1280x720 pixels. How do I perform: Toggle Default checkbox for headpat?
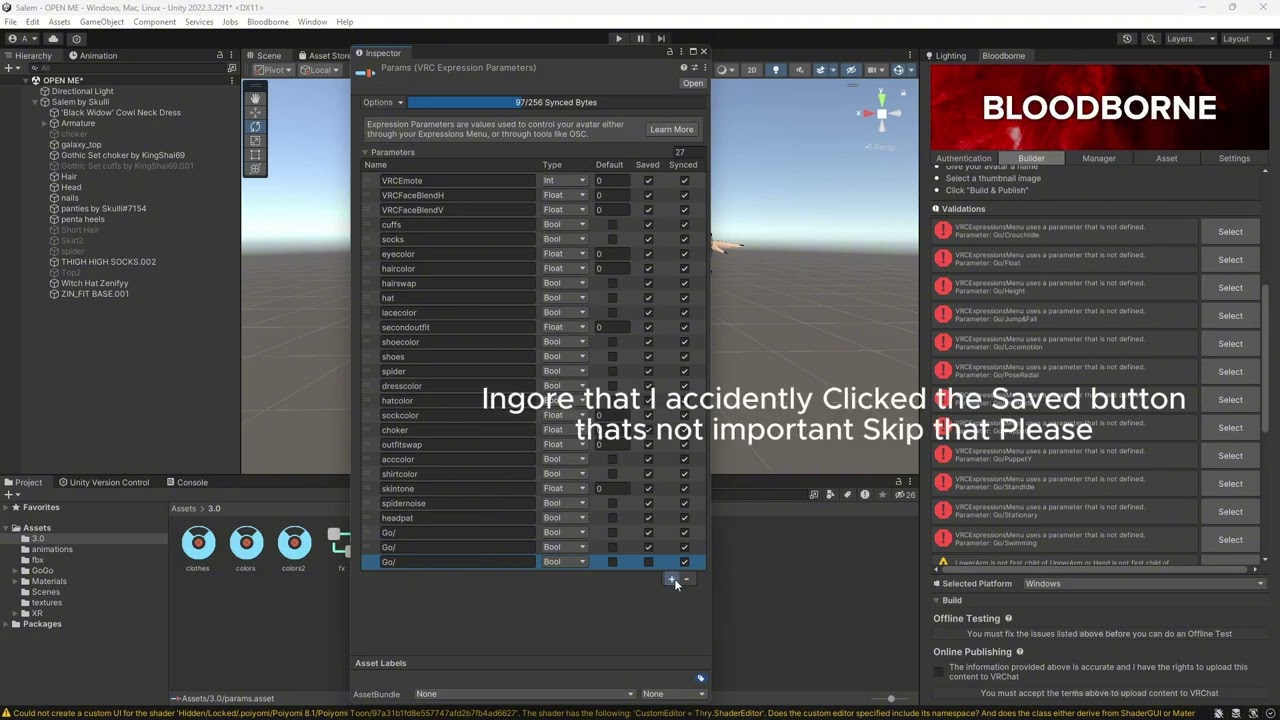point(612,518)
